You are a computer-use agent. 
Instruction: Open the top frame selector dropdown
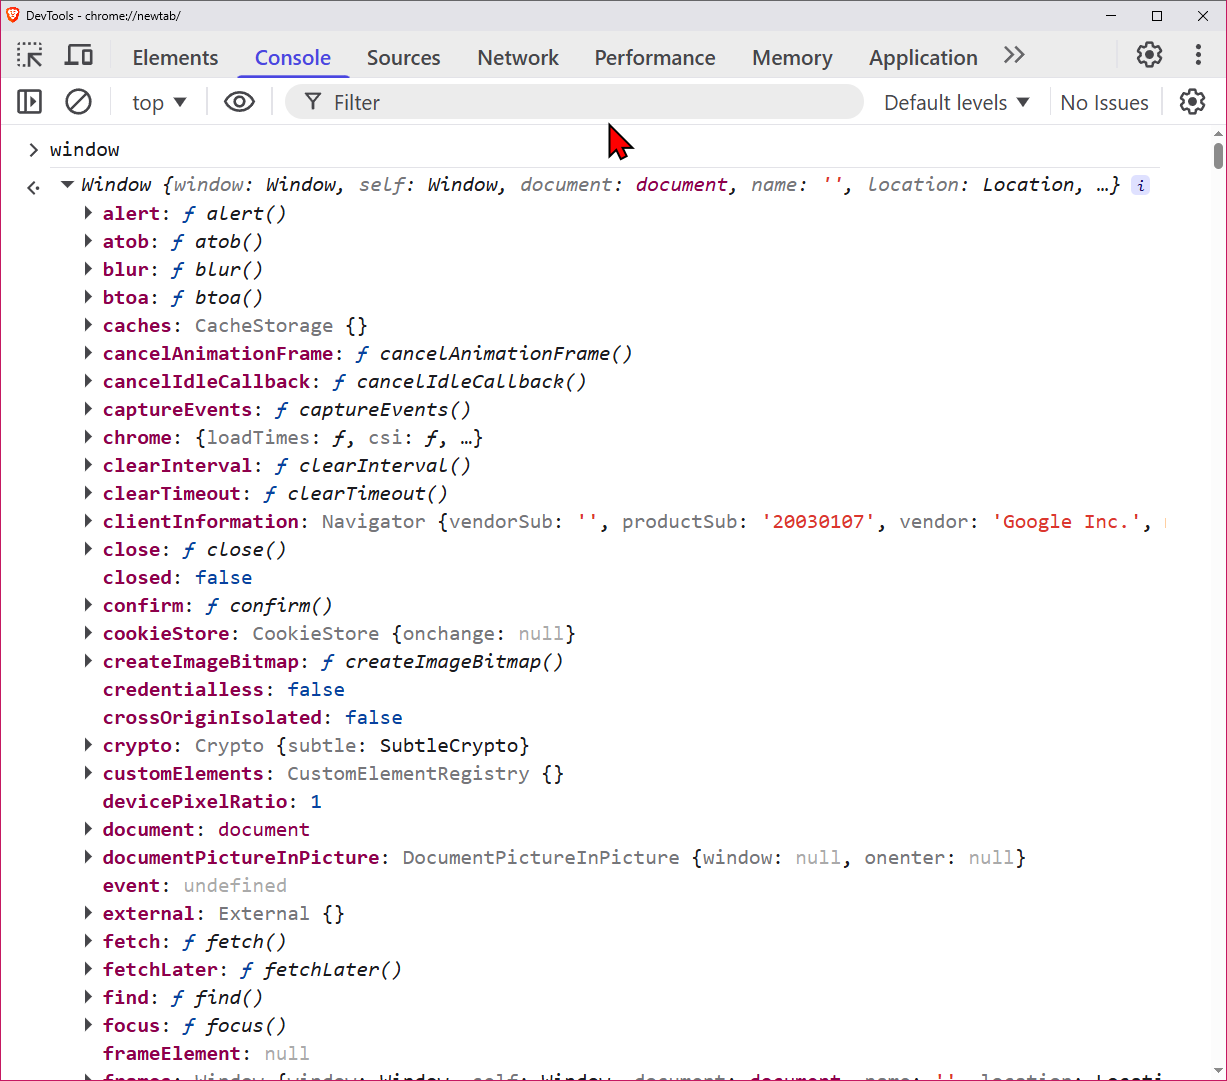click(158, 101)
